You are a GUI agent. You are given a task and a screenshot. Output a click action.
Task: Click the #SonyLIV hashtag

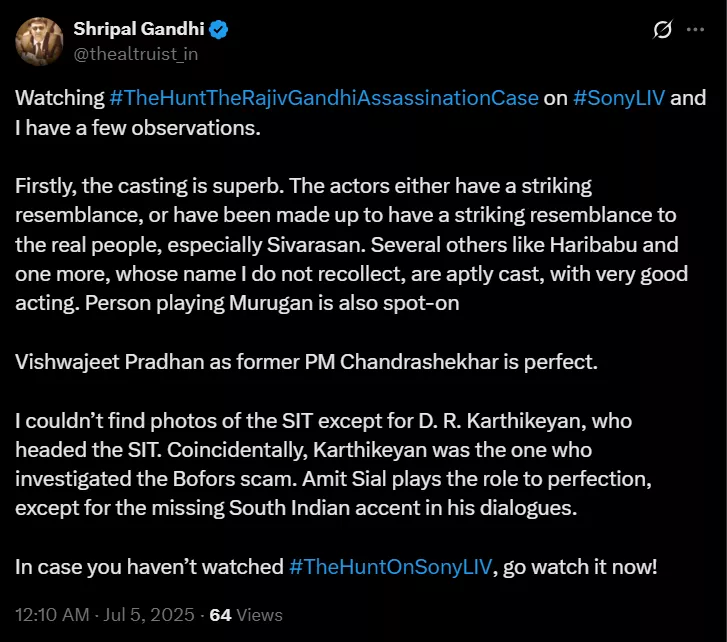pos(618,98)
